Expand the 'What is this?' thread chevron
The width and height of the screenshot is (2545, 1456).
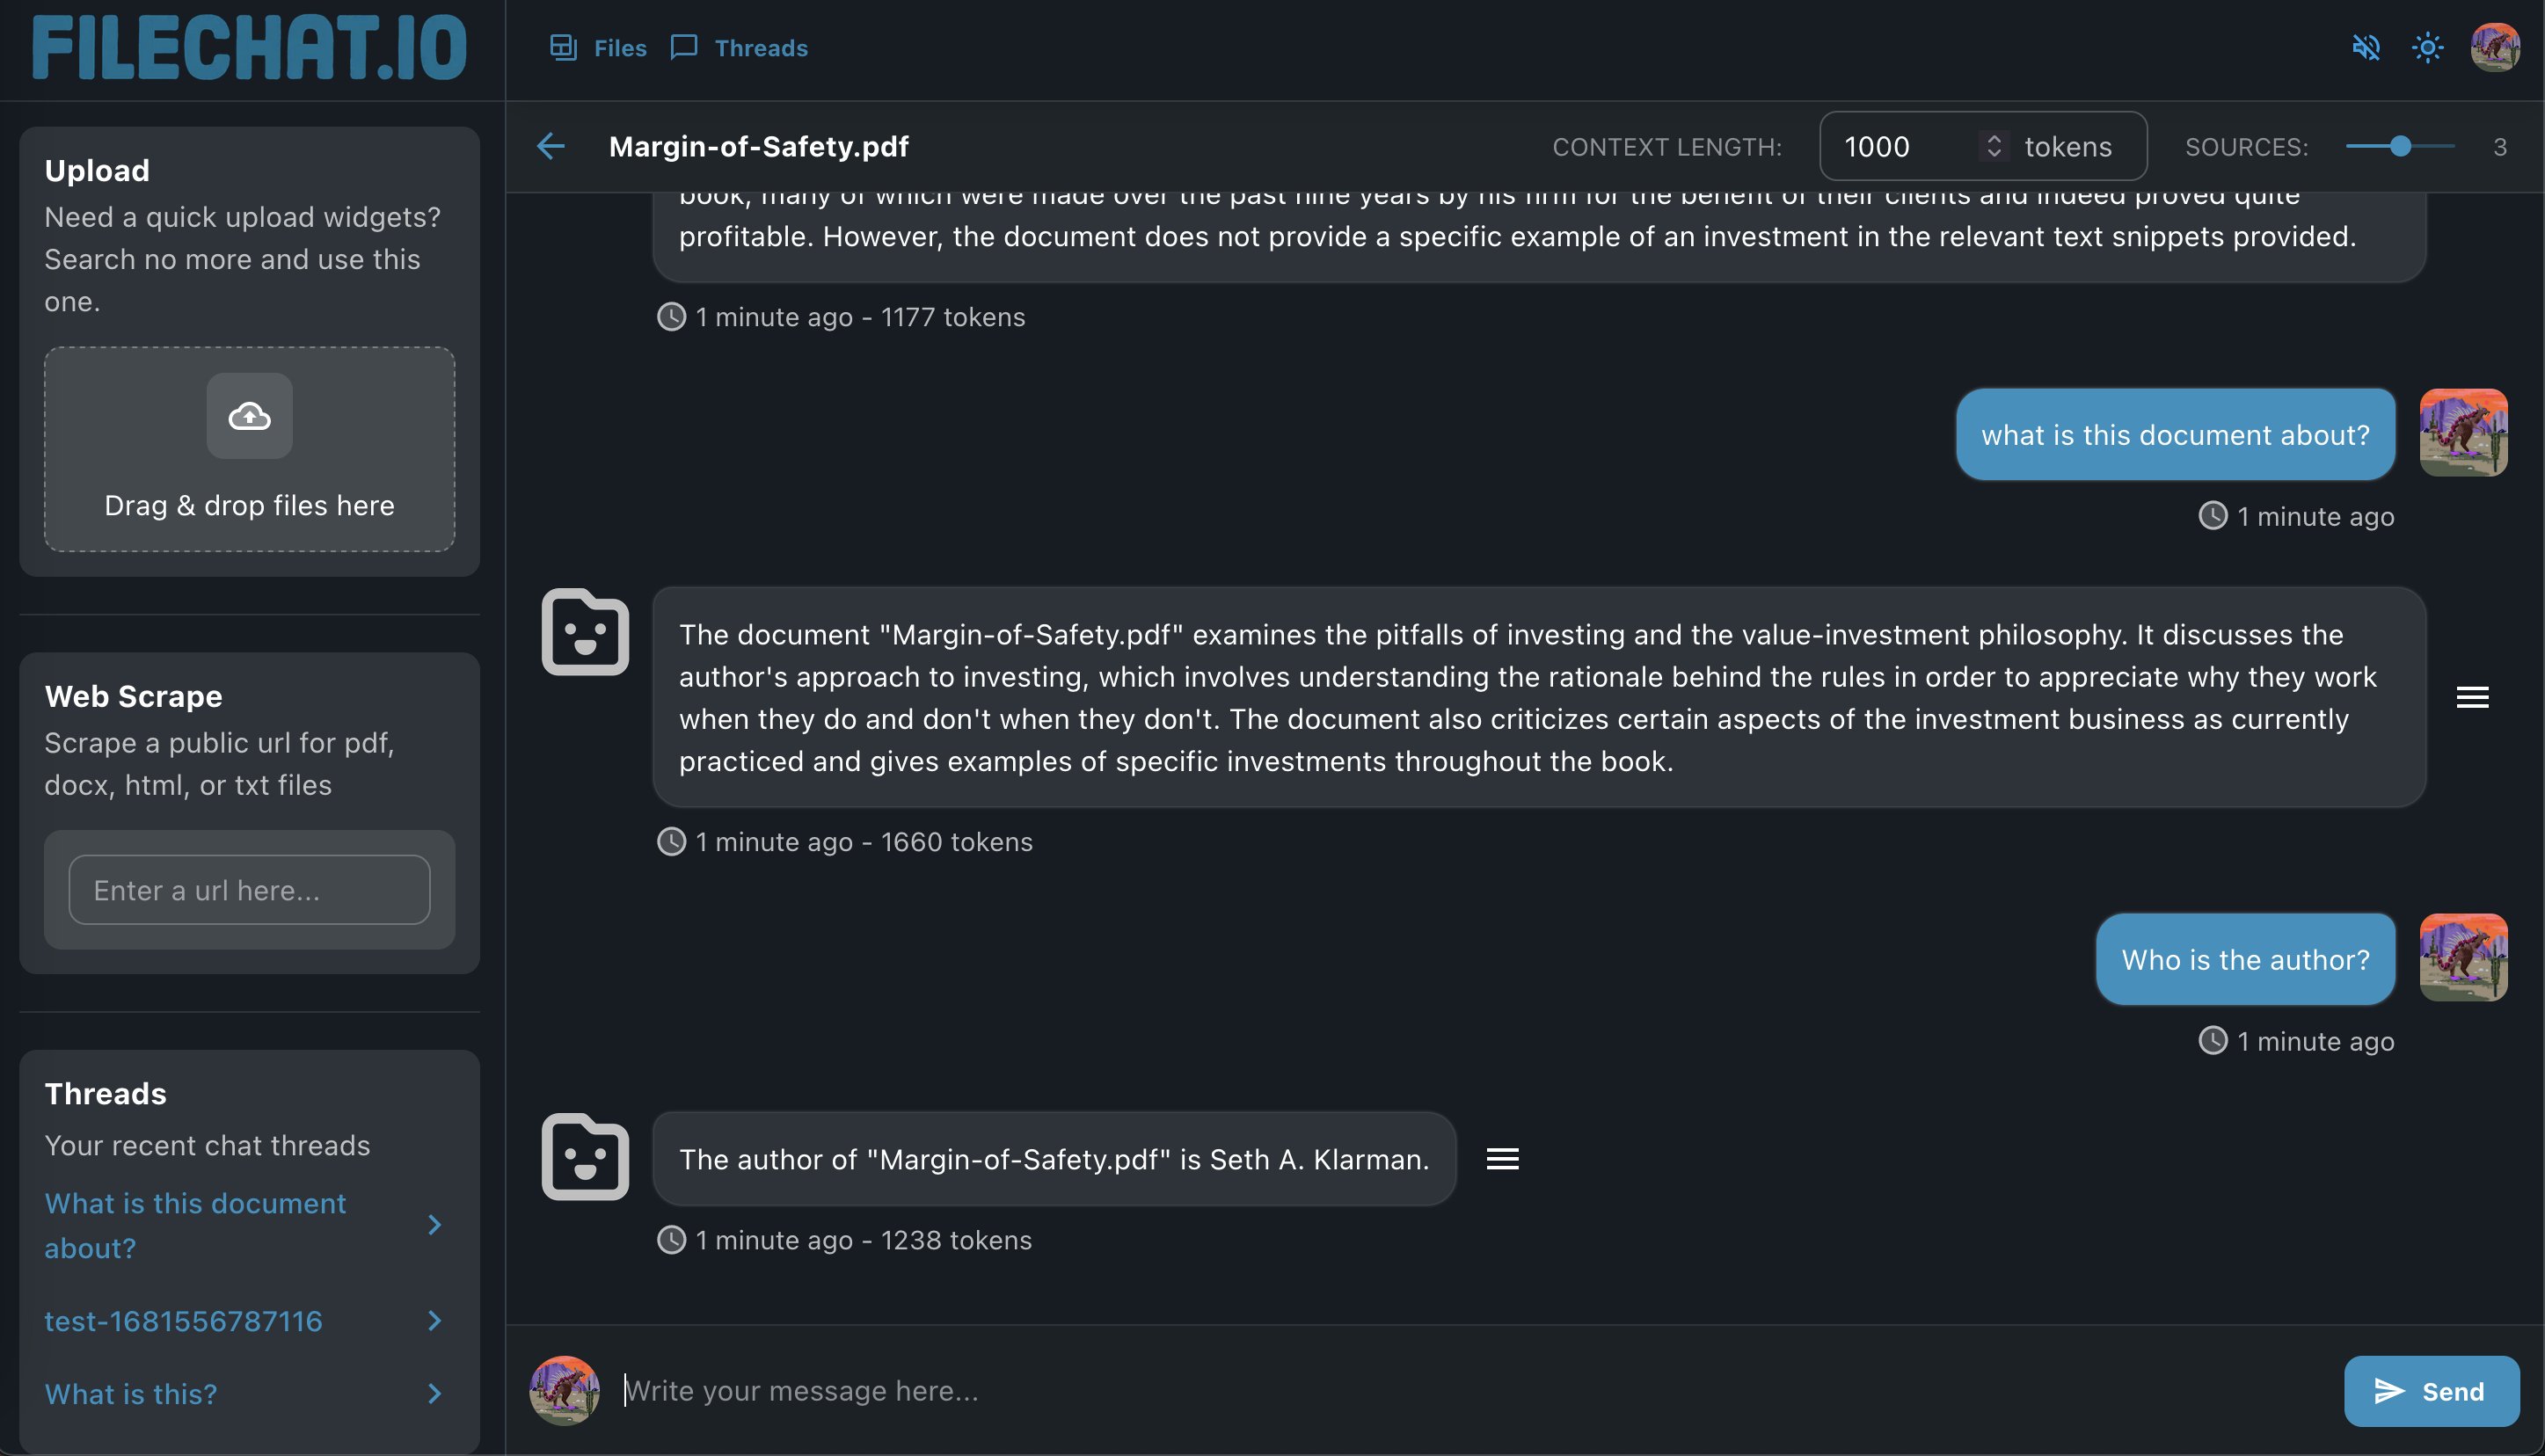pyautogui.click(x=434, y=1393)
